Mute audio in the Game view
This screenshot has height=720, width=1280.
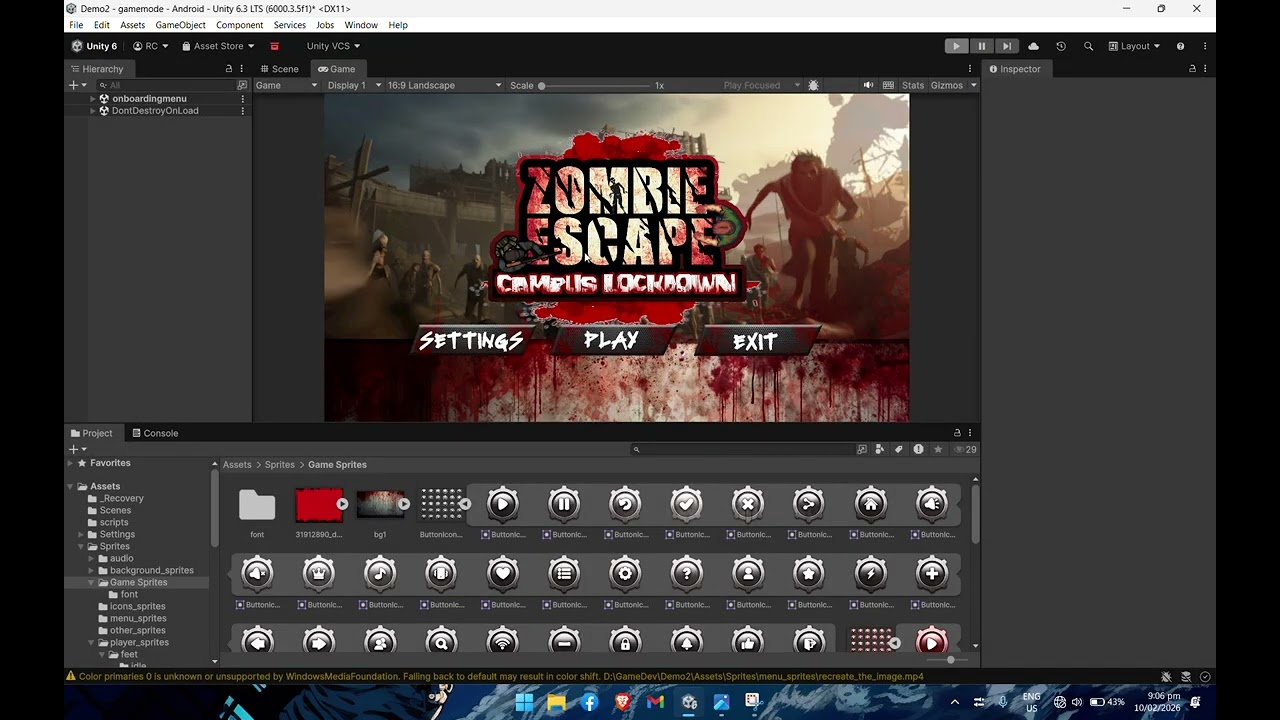(868, 85)
